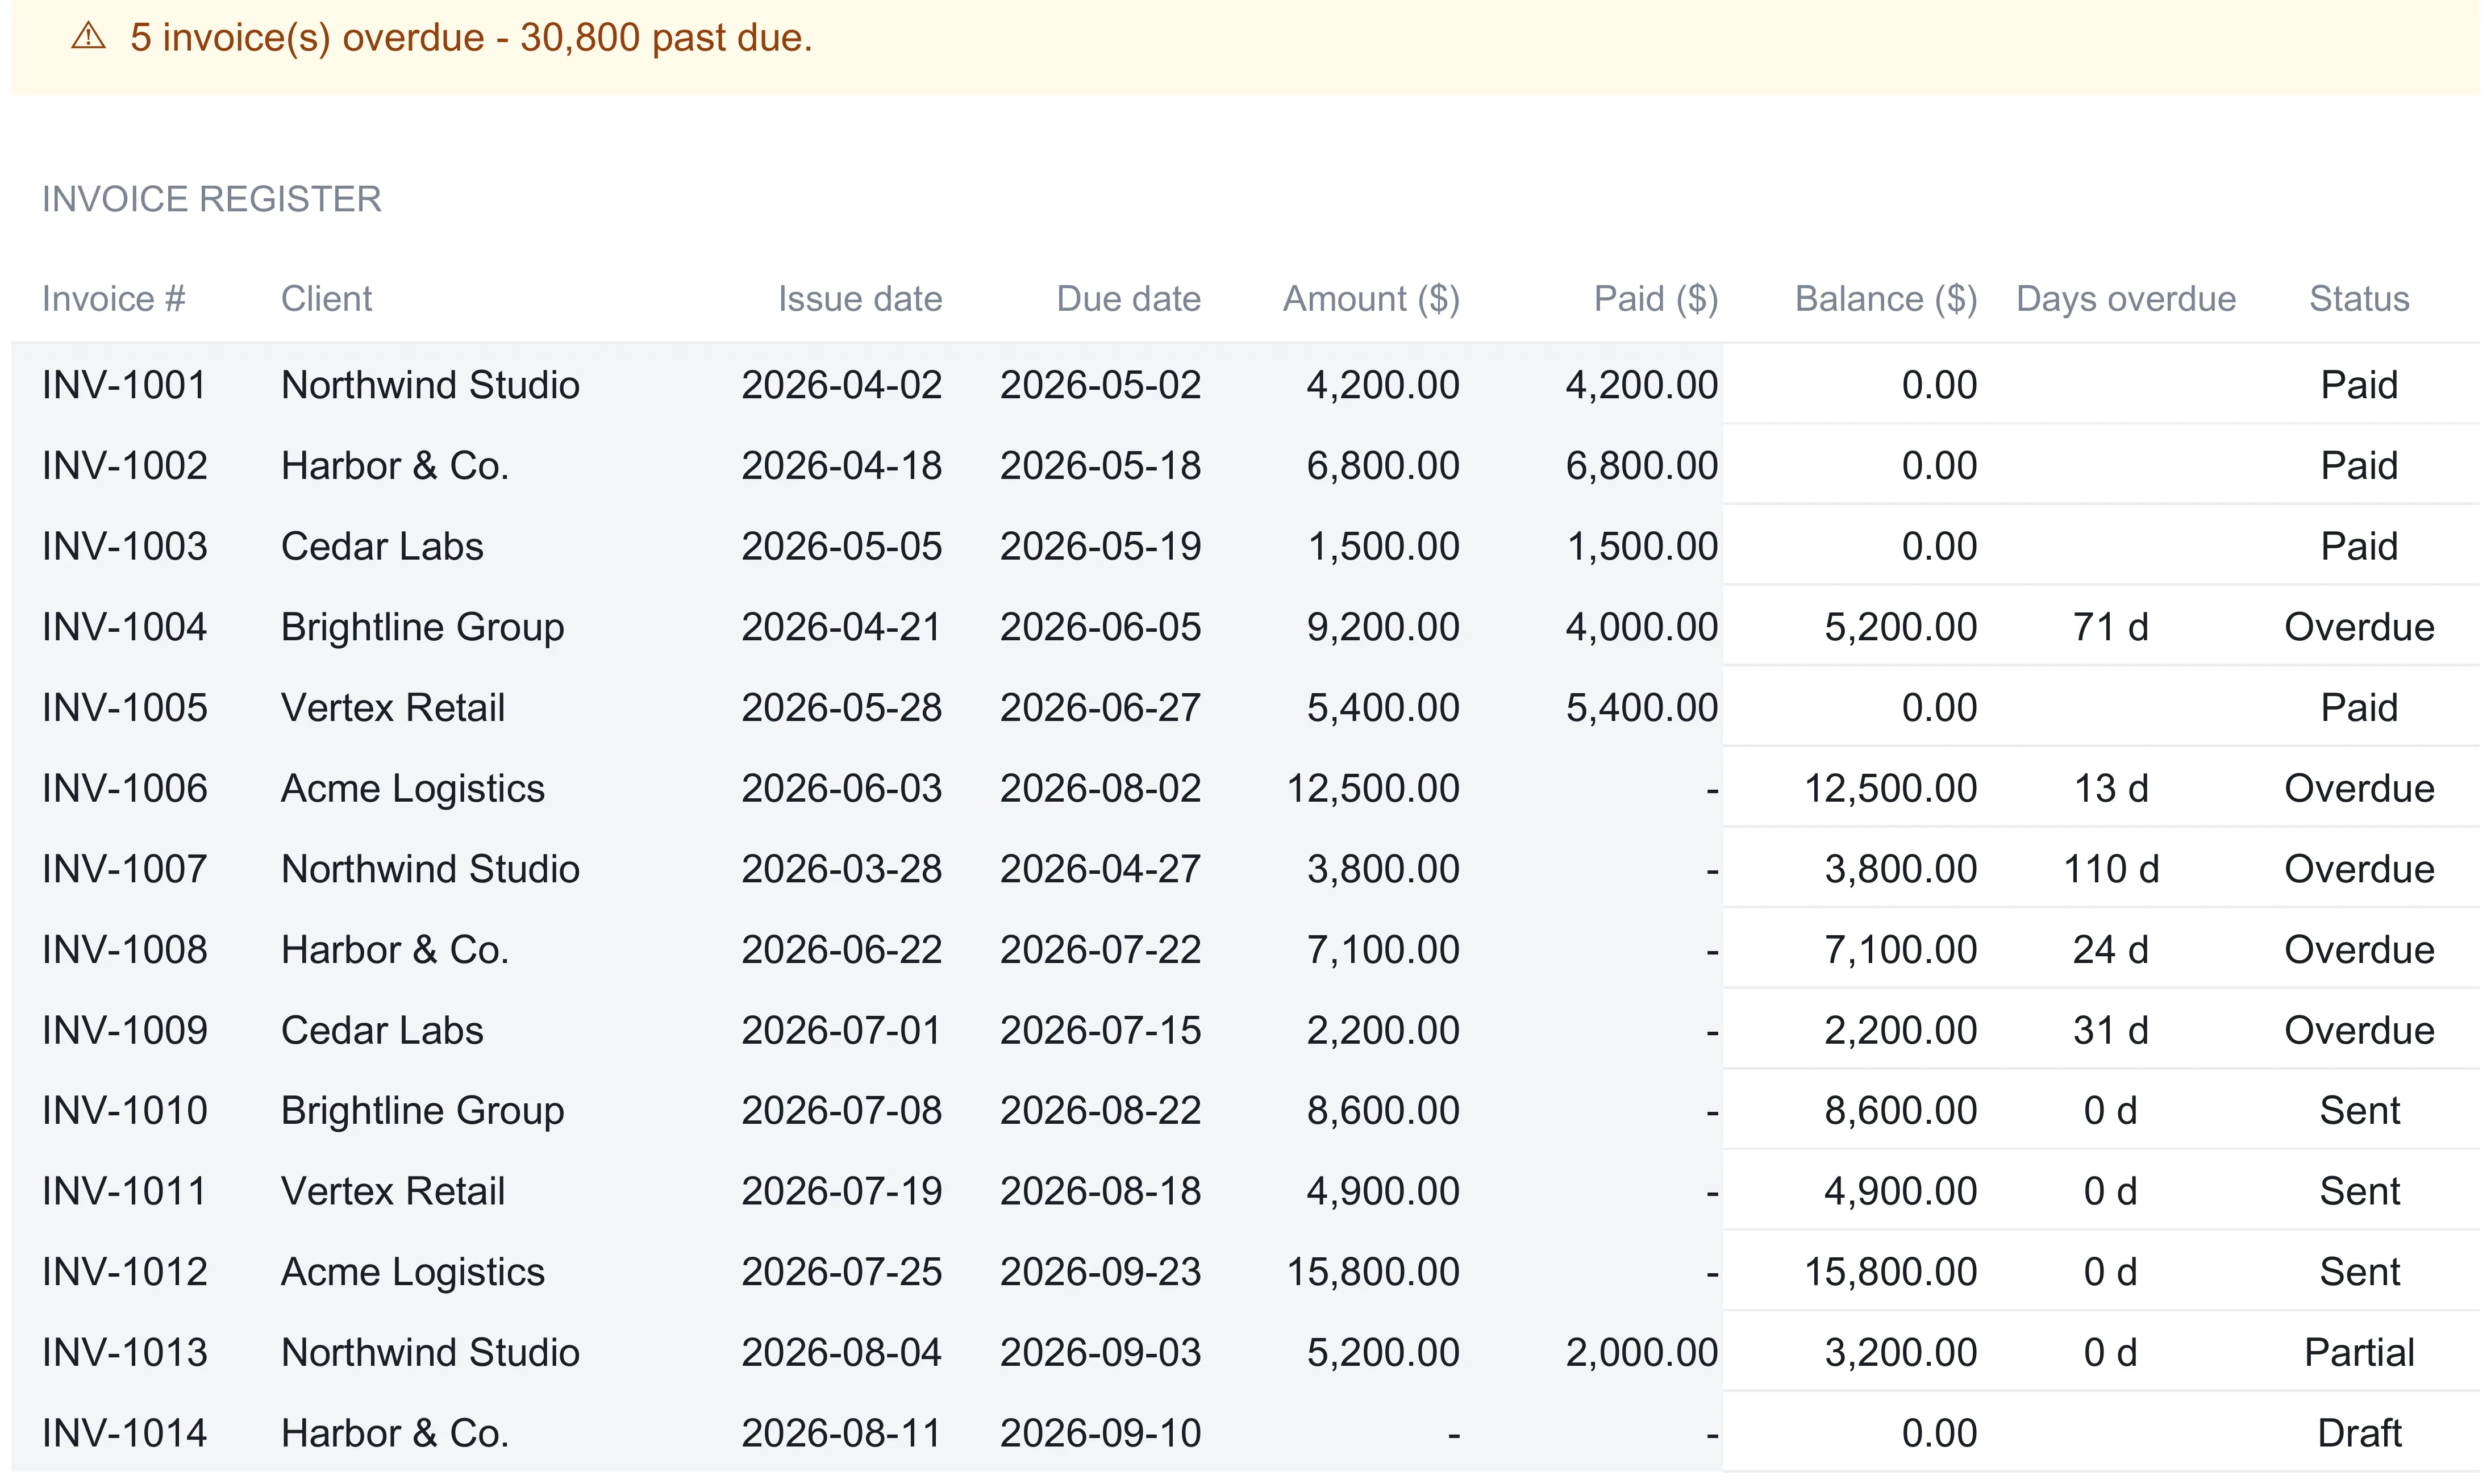The image size is (2491, 1484).
Task: Click amount 12,500.00 in INV-1006 row
Action: point(1373,789)
